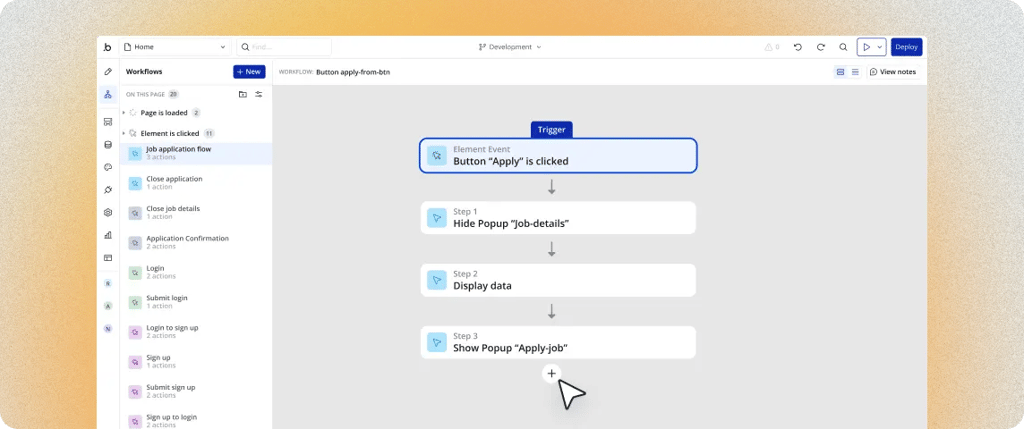The height and width of the screenshot is (429, 1024).
Task: Open the Design tab pencil icon
Action: pyautogui.click(x=108, y=72)
